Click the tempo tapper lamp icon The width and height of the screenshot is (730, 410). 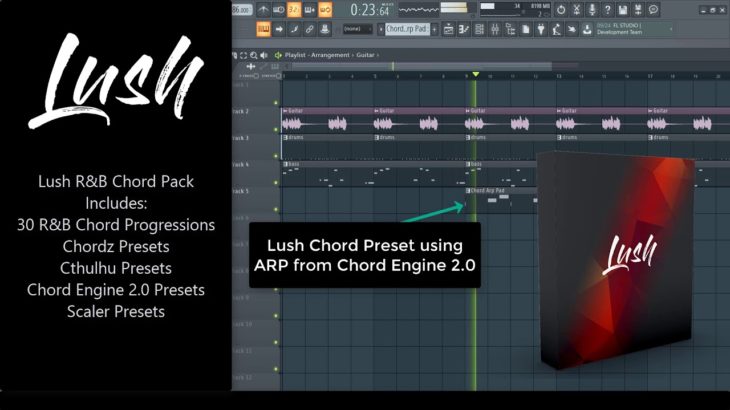(556, 29)
